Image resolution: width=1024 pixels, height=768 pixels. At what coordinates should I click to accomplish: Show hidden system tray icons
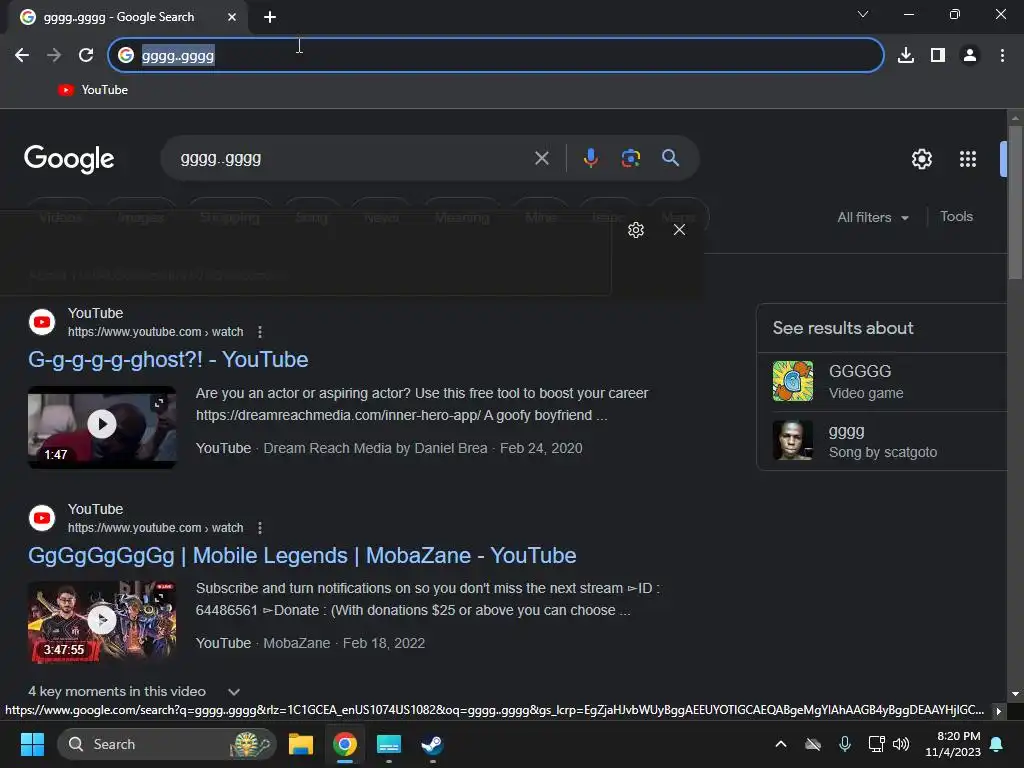point(780,744)
